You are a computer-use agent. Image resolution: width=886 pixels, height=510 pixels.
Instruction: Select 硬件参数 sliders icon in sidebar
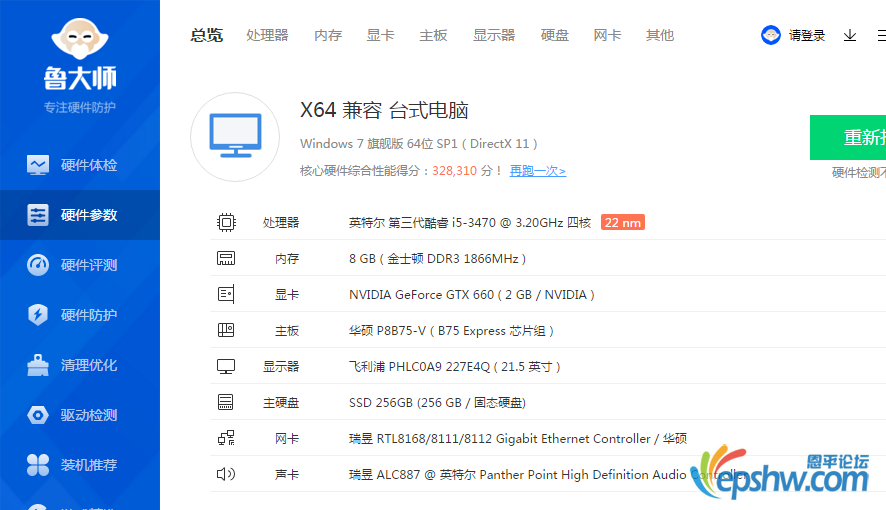point(38,215)
